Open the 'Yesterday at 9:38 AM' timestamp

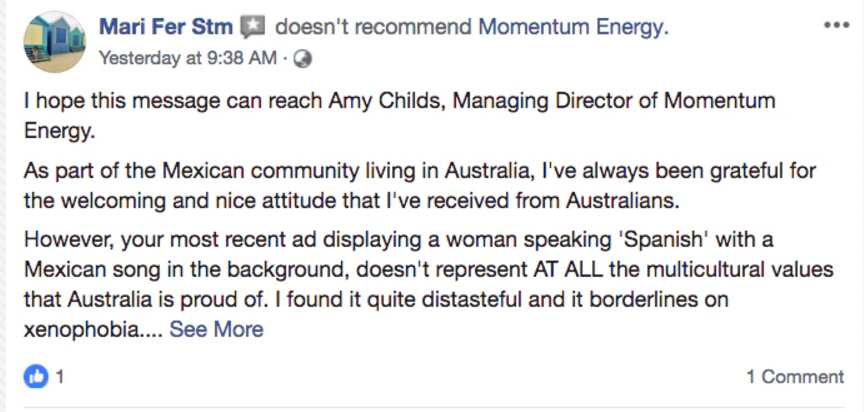tap(187, 58)
